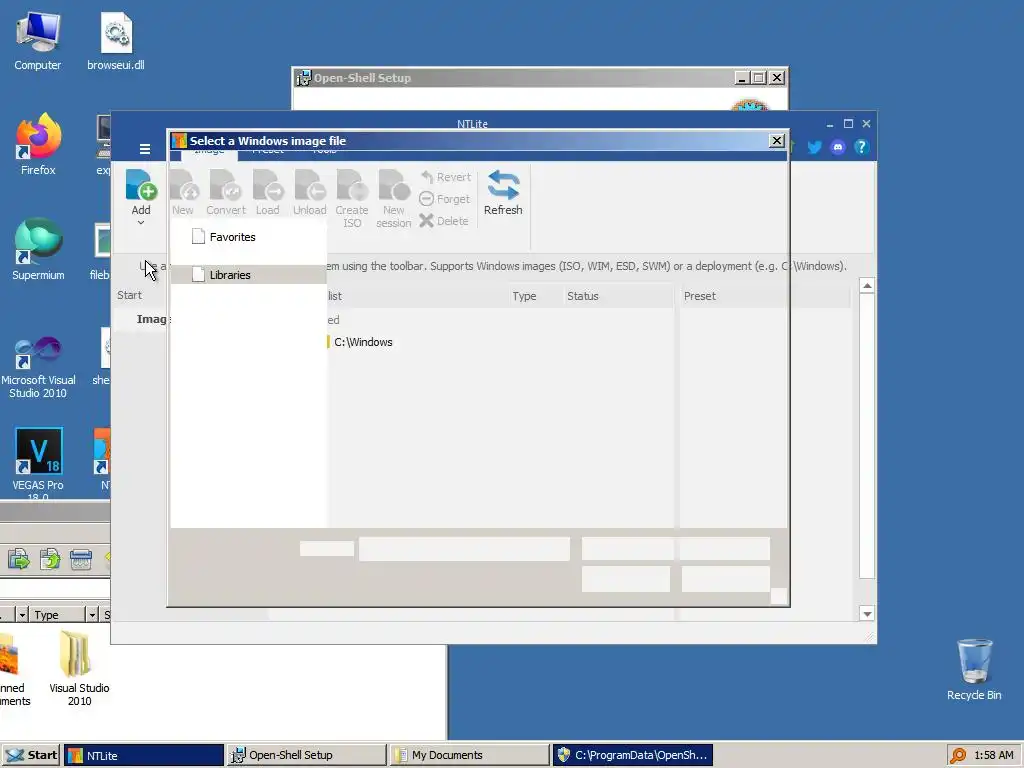Open the Type column dropdown arrow in My Documents

coord(91,615)
